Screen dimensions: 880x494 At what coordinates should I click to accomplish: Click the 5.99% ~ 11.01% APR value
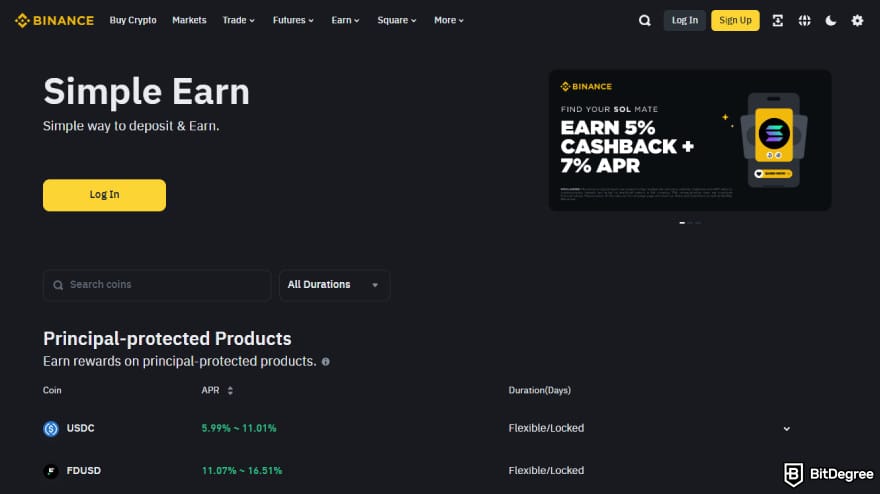point(239,428)
